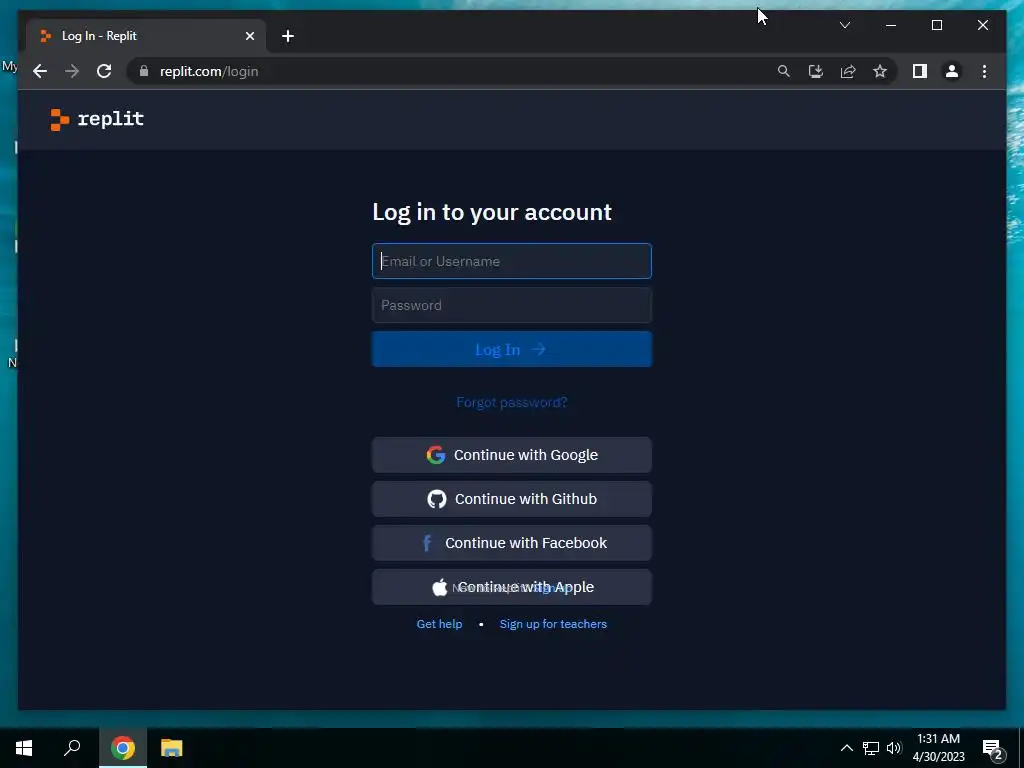
Task: Show hidden system tray icons
Action: tap(846, 748)
